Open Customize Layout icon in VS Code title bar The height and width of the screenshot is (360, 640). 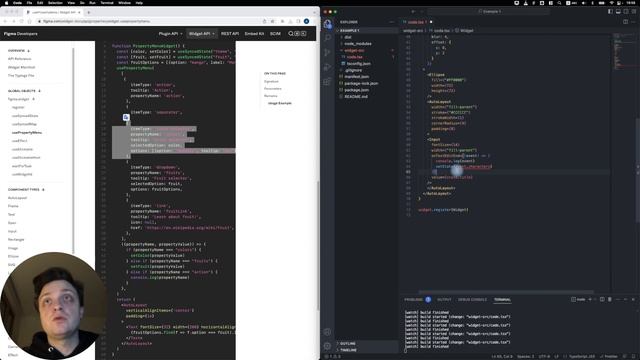(x=634, y=11)
